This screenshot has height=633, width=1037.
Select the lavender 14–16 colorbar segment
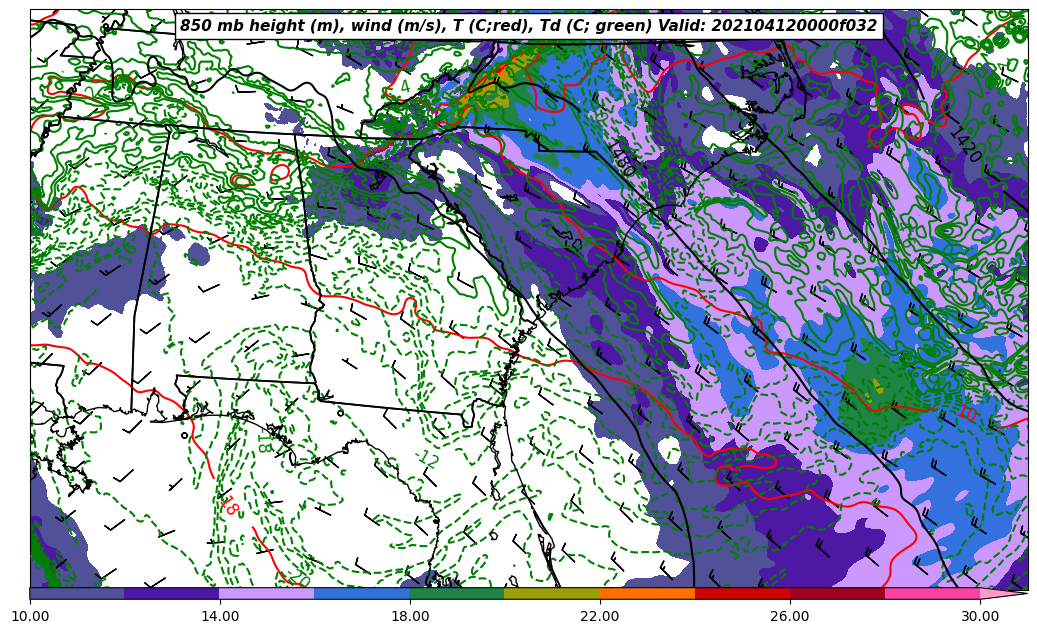click(267, 593)
